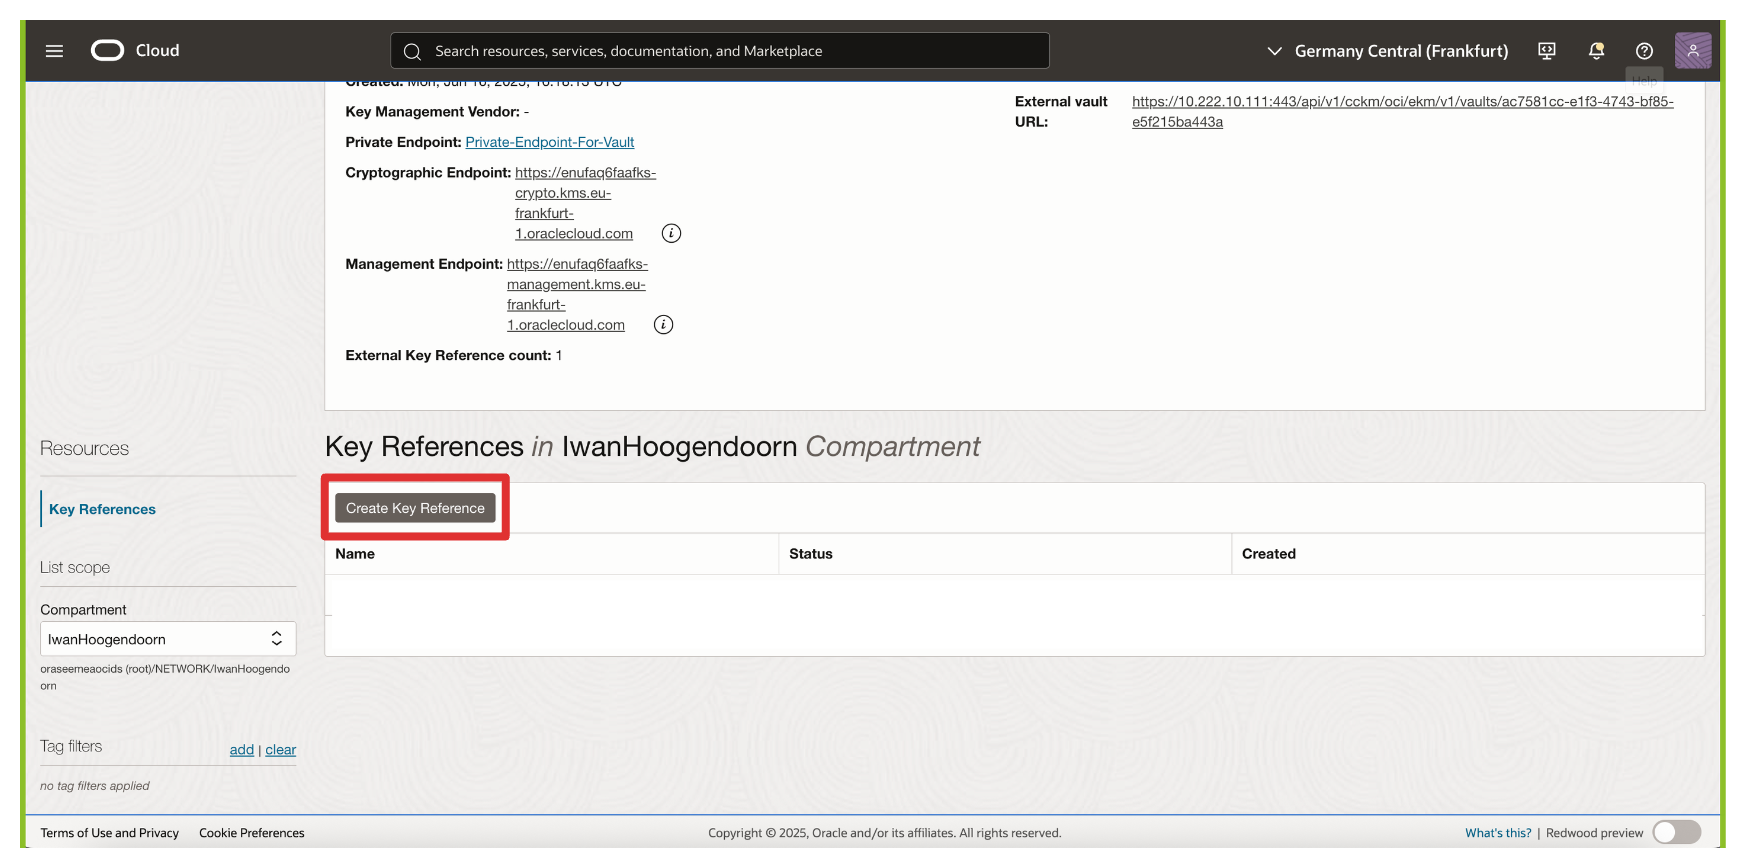
Task: Open the What's this? link
Action: pyautogui.click(x=1497, y=833)
